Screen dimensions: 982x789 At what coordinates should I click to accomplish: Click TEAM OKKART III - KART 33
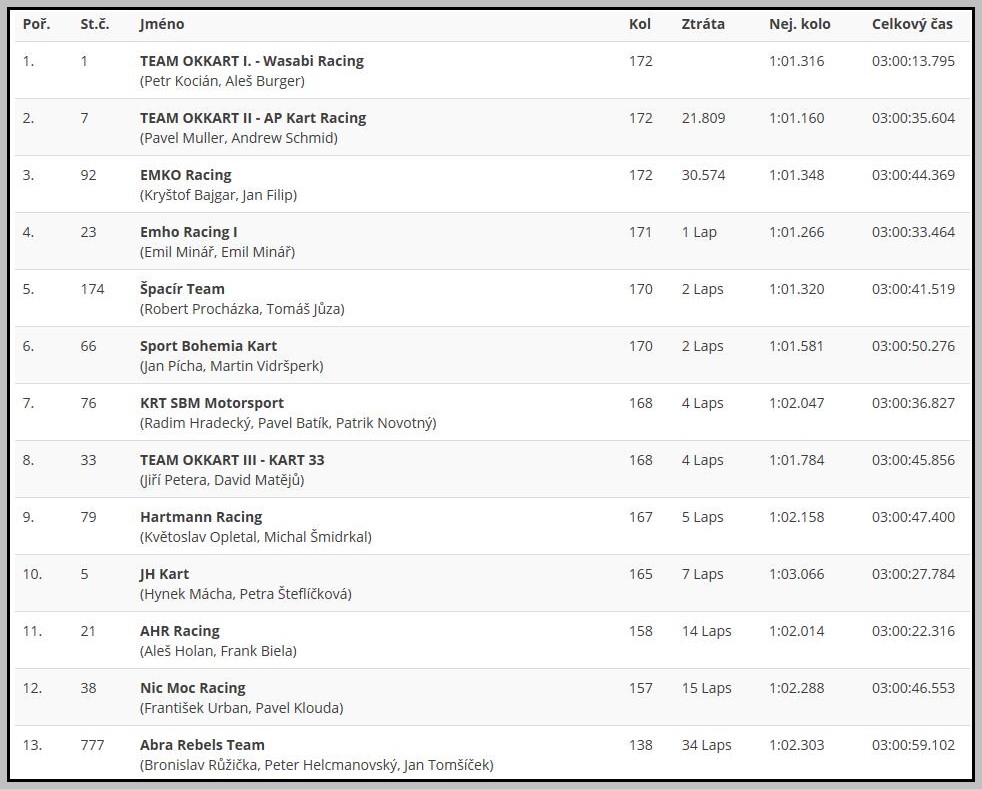pyautogui.click(x=232, y=460)
